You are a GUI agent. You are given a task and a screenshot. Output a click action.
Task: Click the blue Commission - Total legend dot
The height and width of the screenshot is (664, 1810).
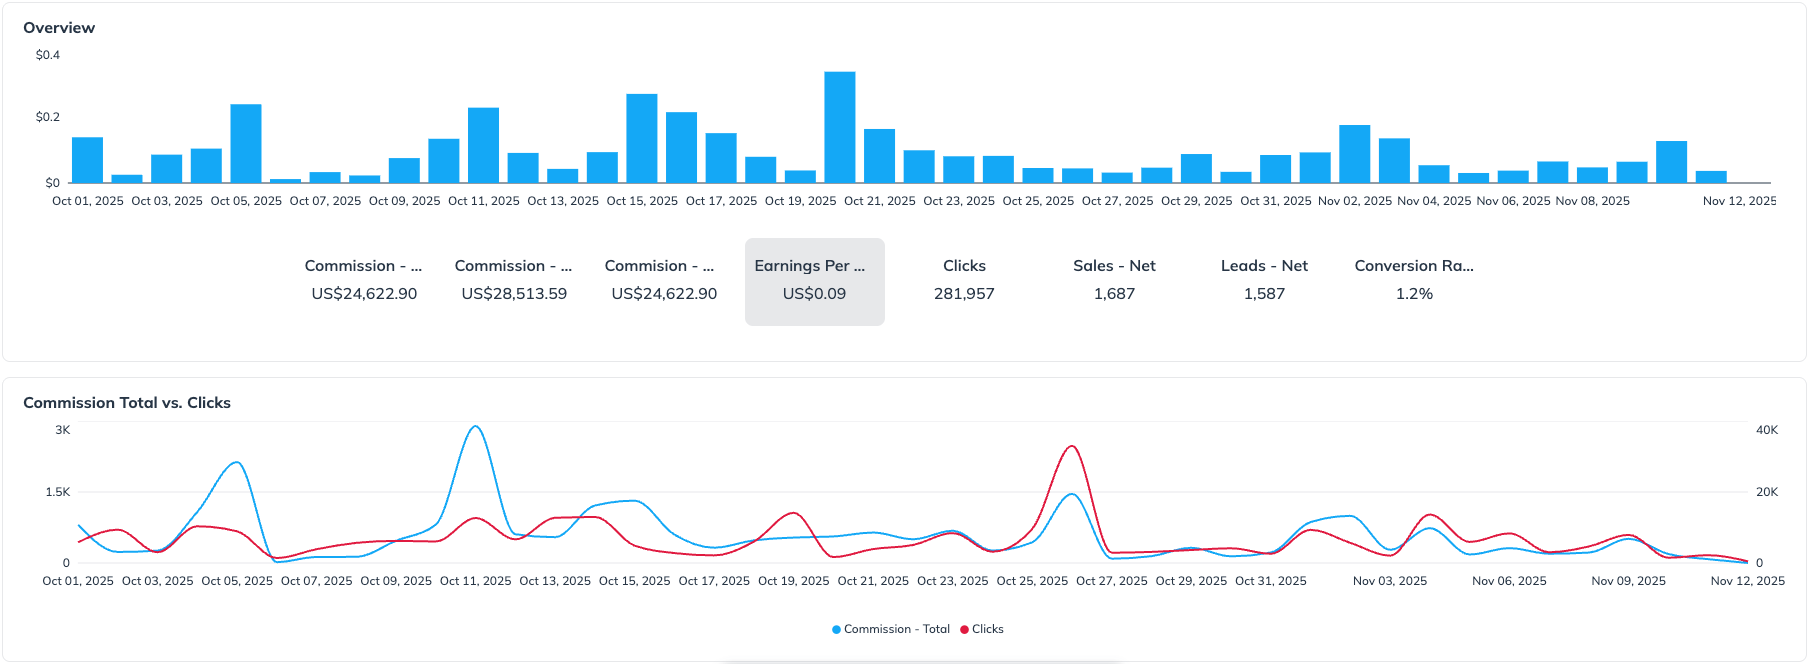click(x=836, y=630)
